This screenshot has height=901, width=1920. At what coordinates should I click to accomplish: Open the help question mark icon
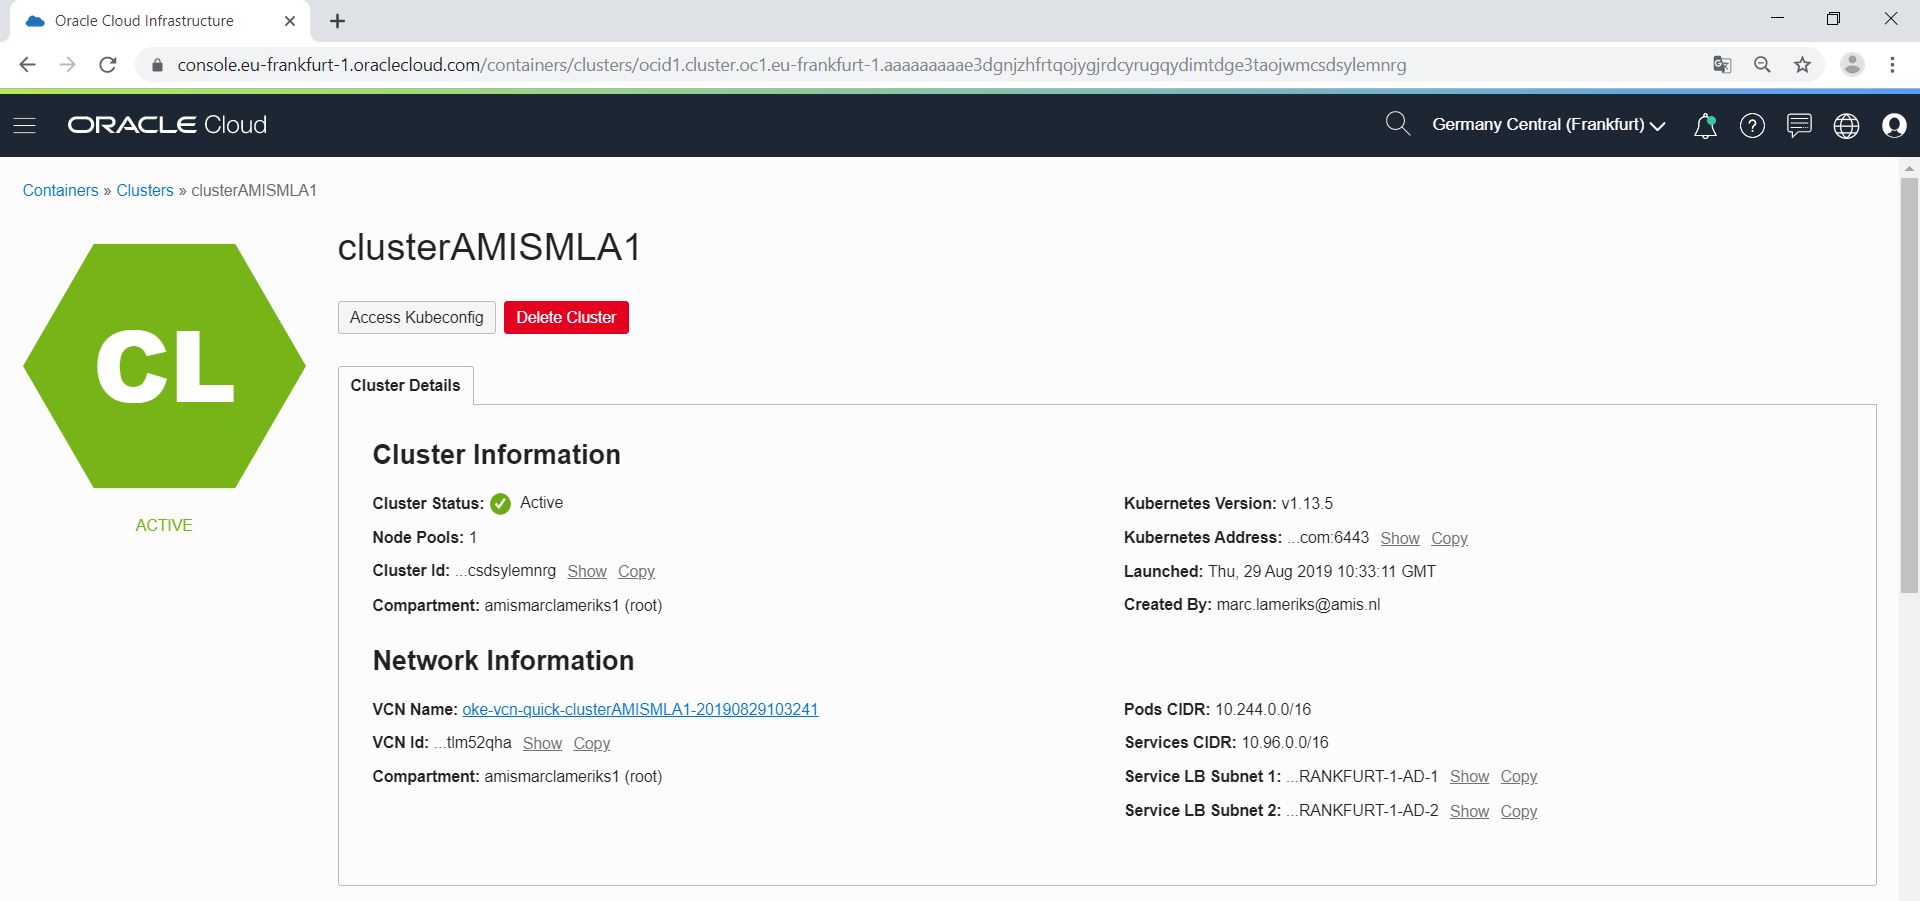pyautogui.click(x=1752, y=125)
